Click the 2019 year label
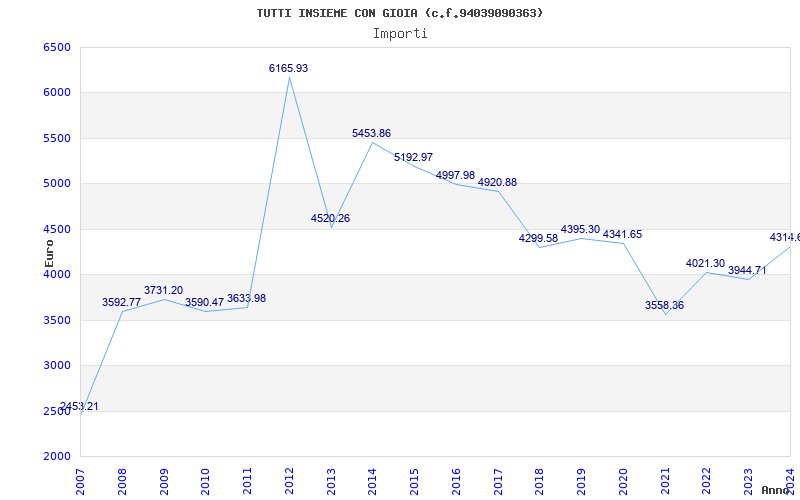Viewport: 800px width, 500px height. coord(582,482)
